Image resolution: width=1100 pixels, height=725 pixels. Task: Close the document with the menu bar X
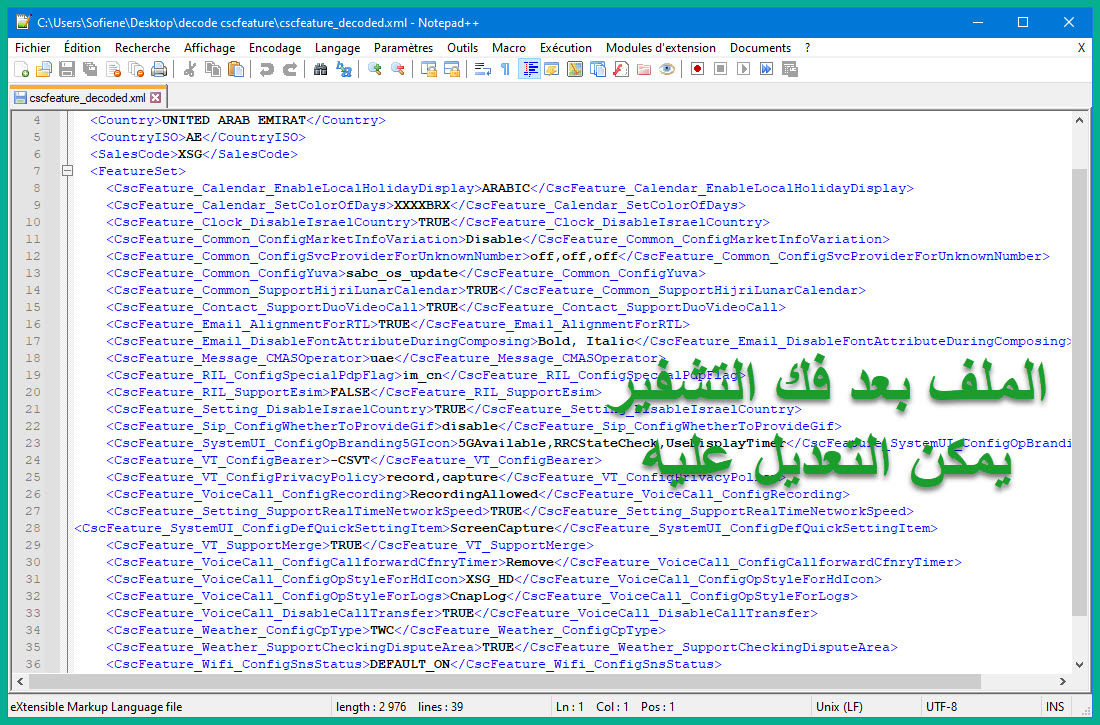(1080, 48)
